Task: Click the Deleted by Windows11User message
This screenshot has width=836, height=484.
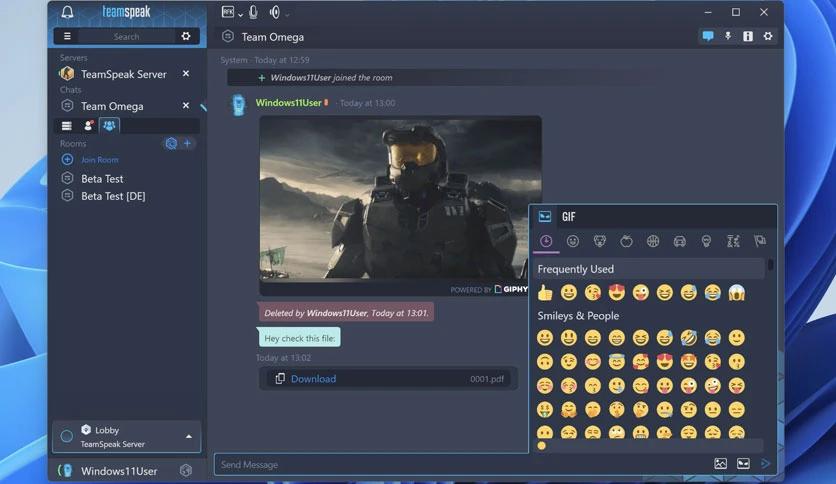Action: pos(347,313)
